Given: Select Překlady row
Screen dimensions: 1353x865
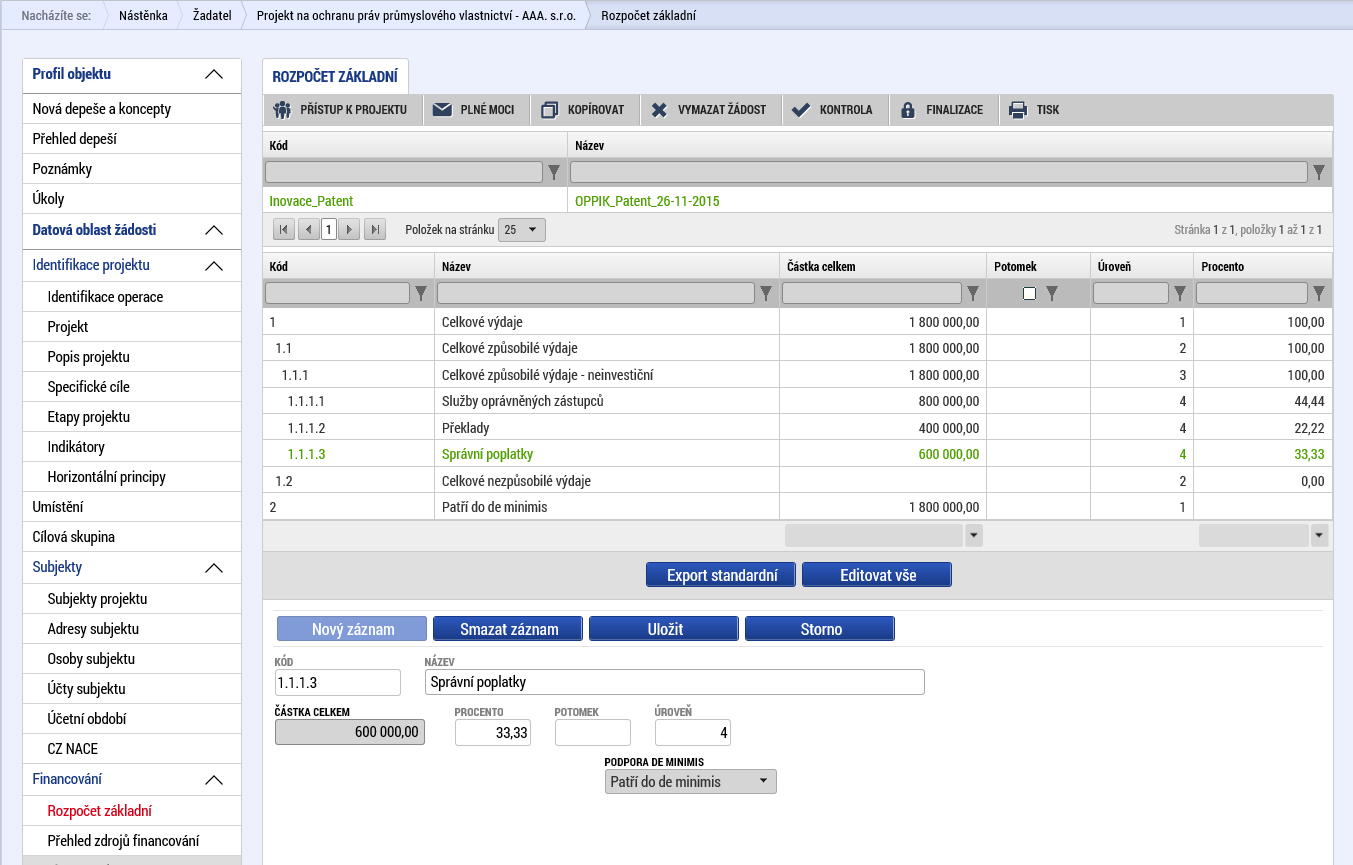Looking at the screenshot, I should click(797, 427).
